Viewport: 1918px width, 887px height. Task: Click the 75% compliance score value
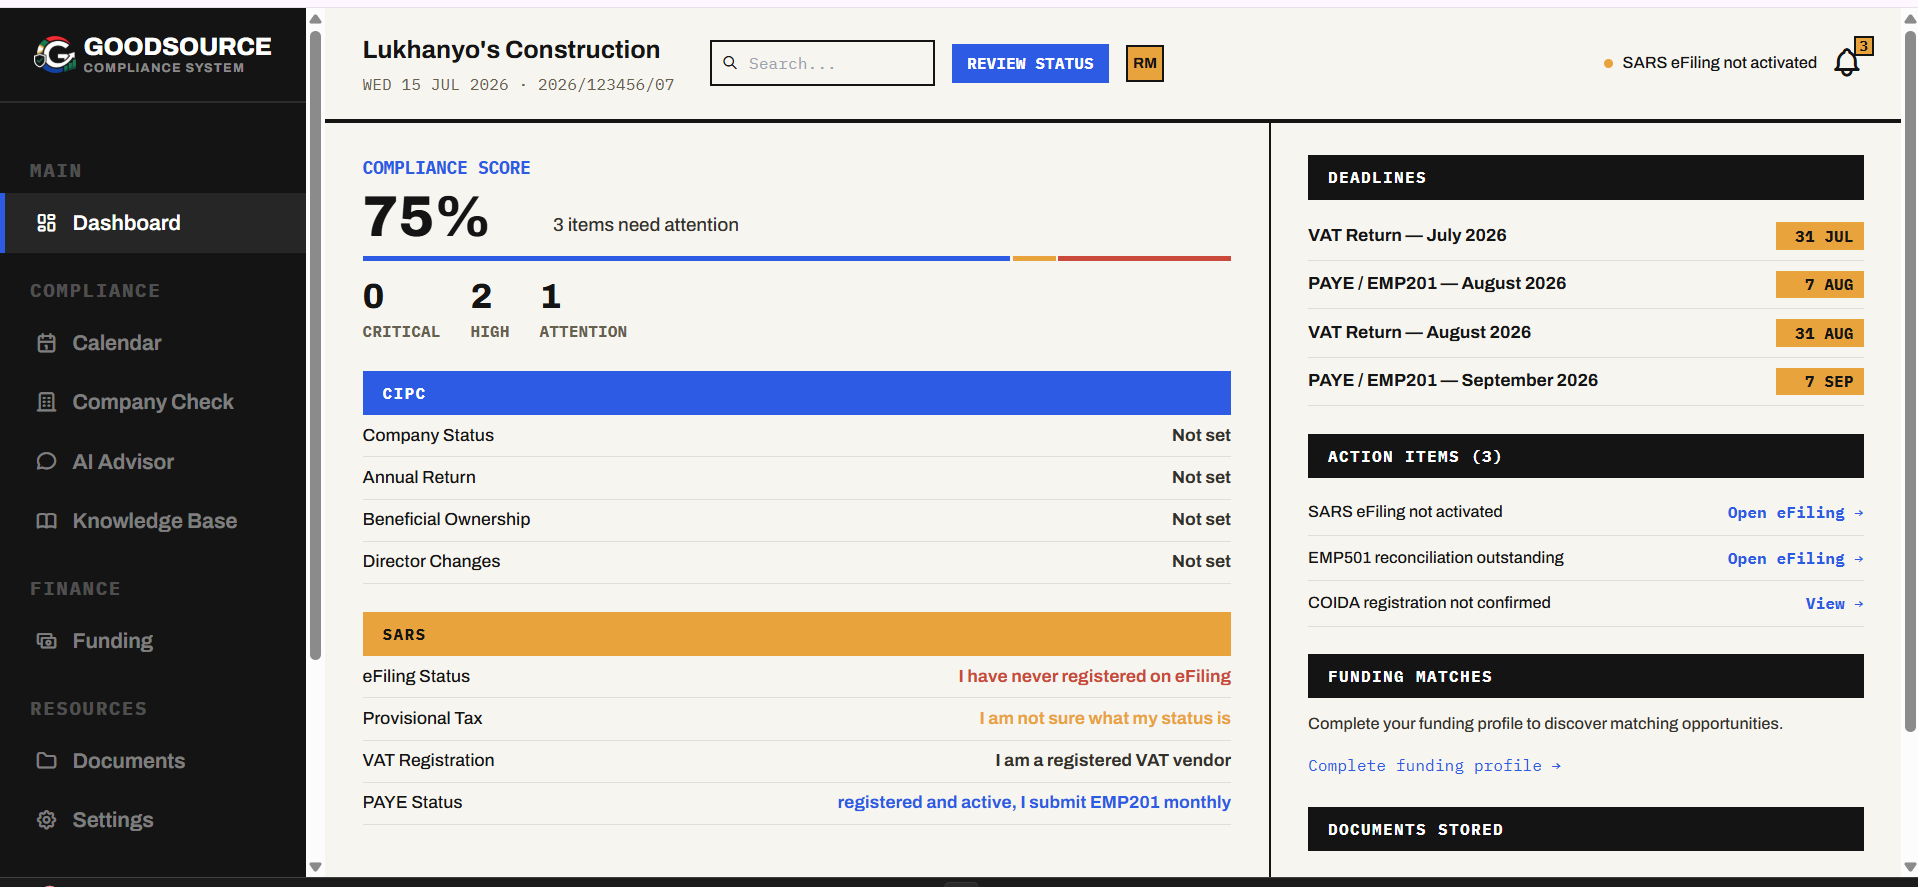point(426,217)
